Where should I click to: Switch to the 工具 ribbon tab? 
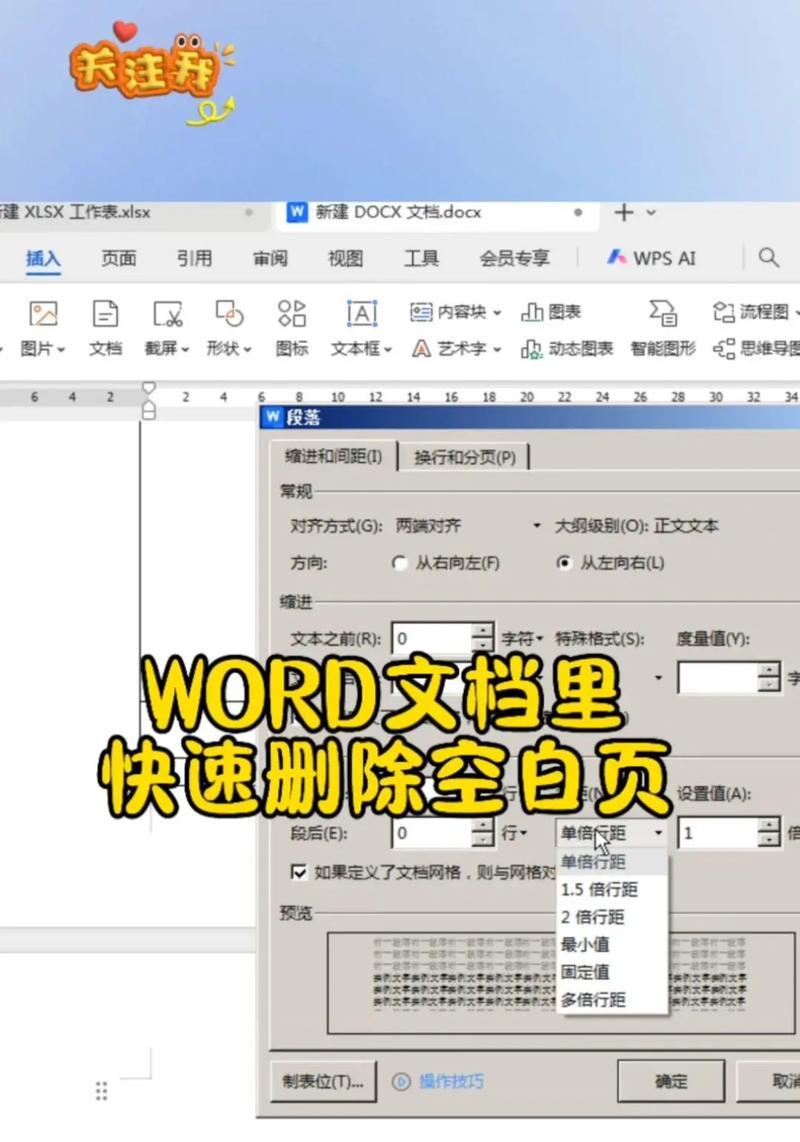[421, 258]
